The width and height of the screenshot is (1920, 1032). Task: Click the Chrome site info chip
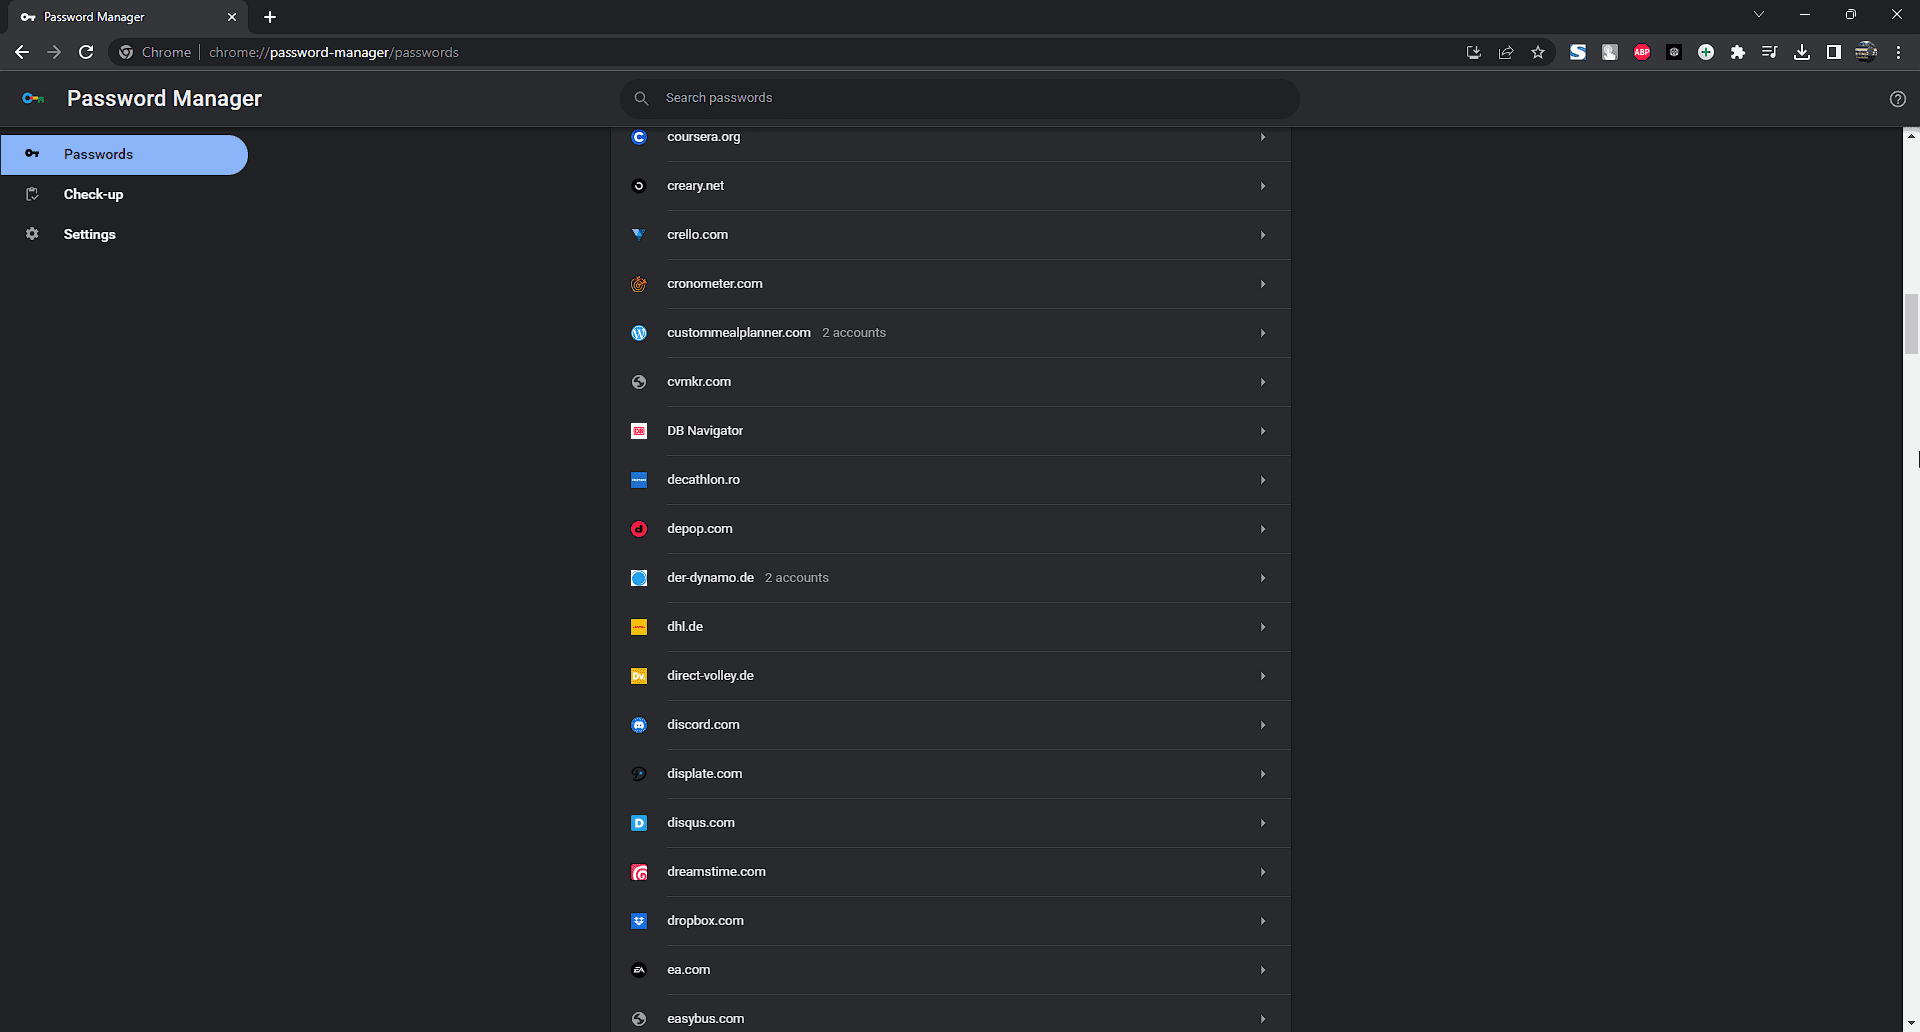click(155, 52)
